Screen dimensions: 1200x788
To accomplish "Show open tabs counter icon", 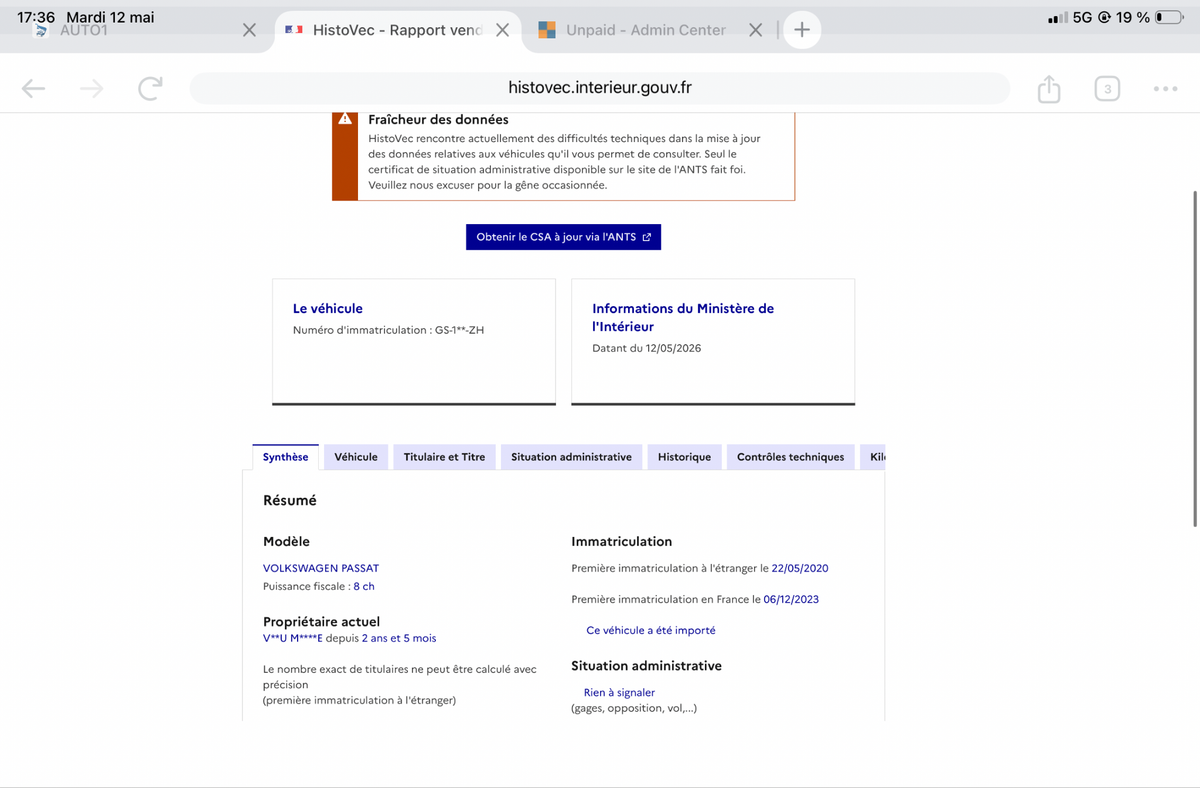I will (x=1106, y=89).
